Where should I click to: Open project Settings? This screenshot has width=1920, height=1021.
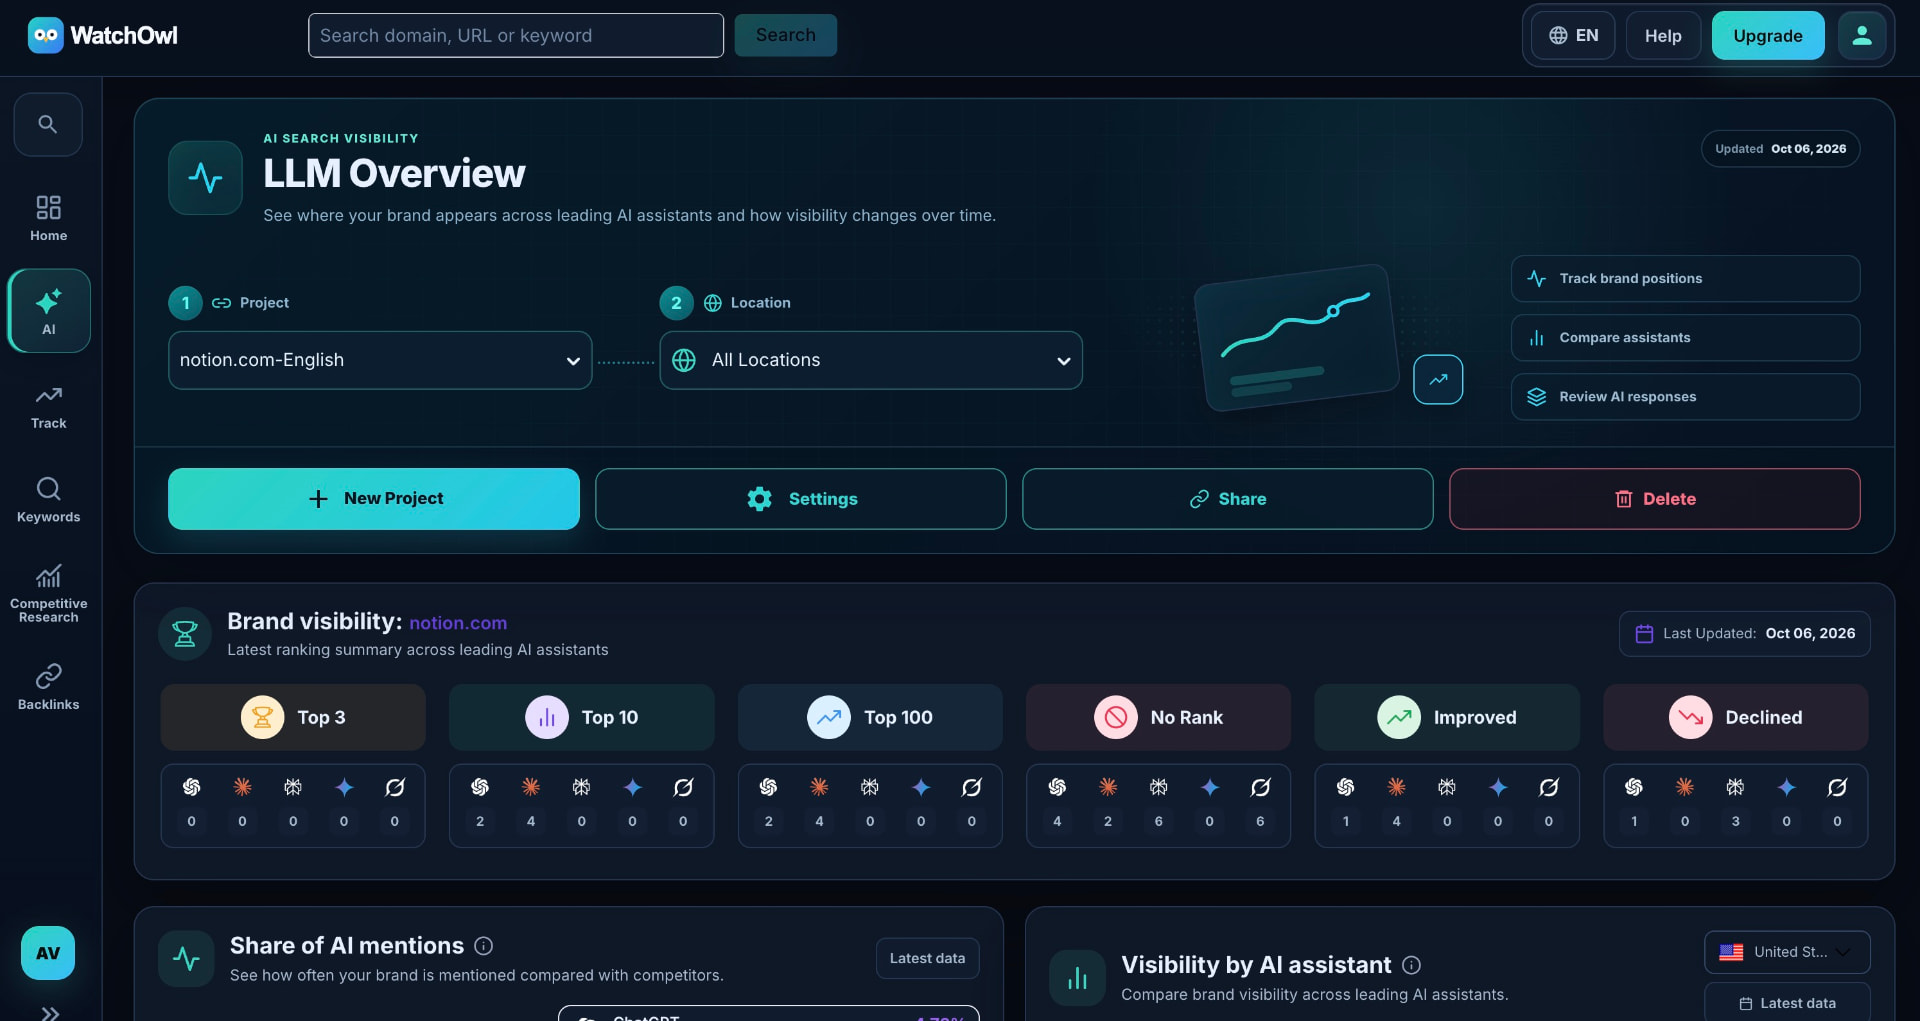tap(801, 499)
